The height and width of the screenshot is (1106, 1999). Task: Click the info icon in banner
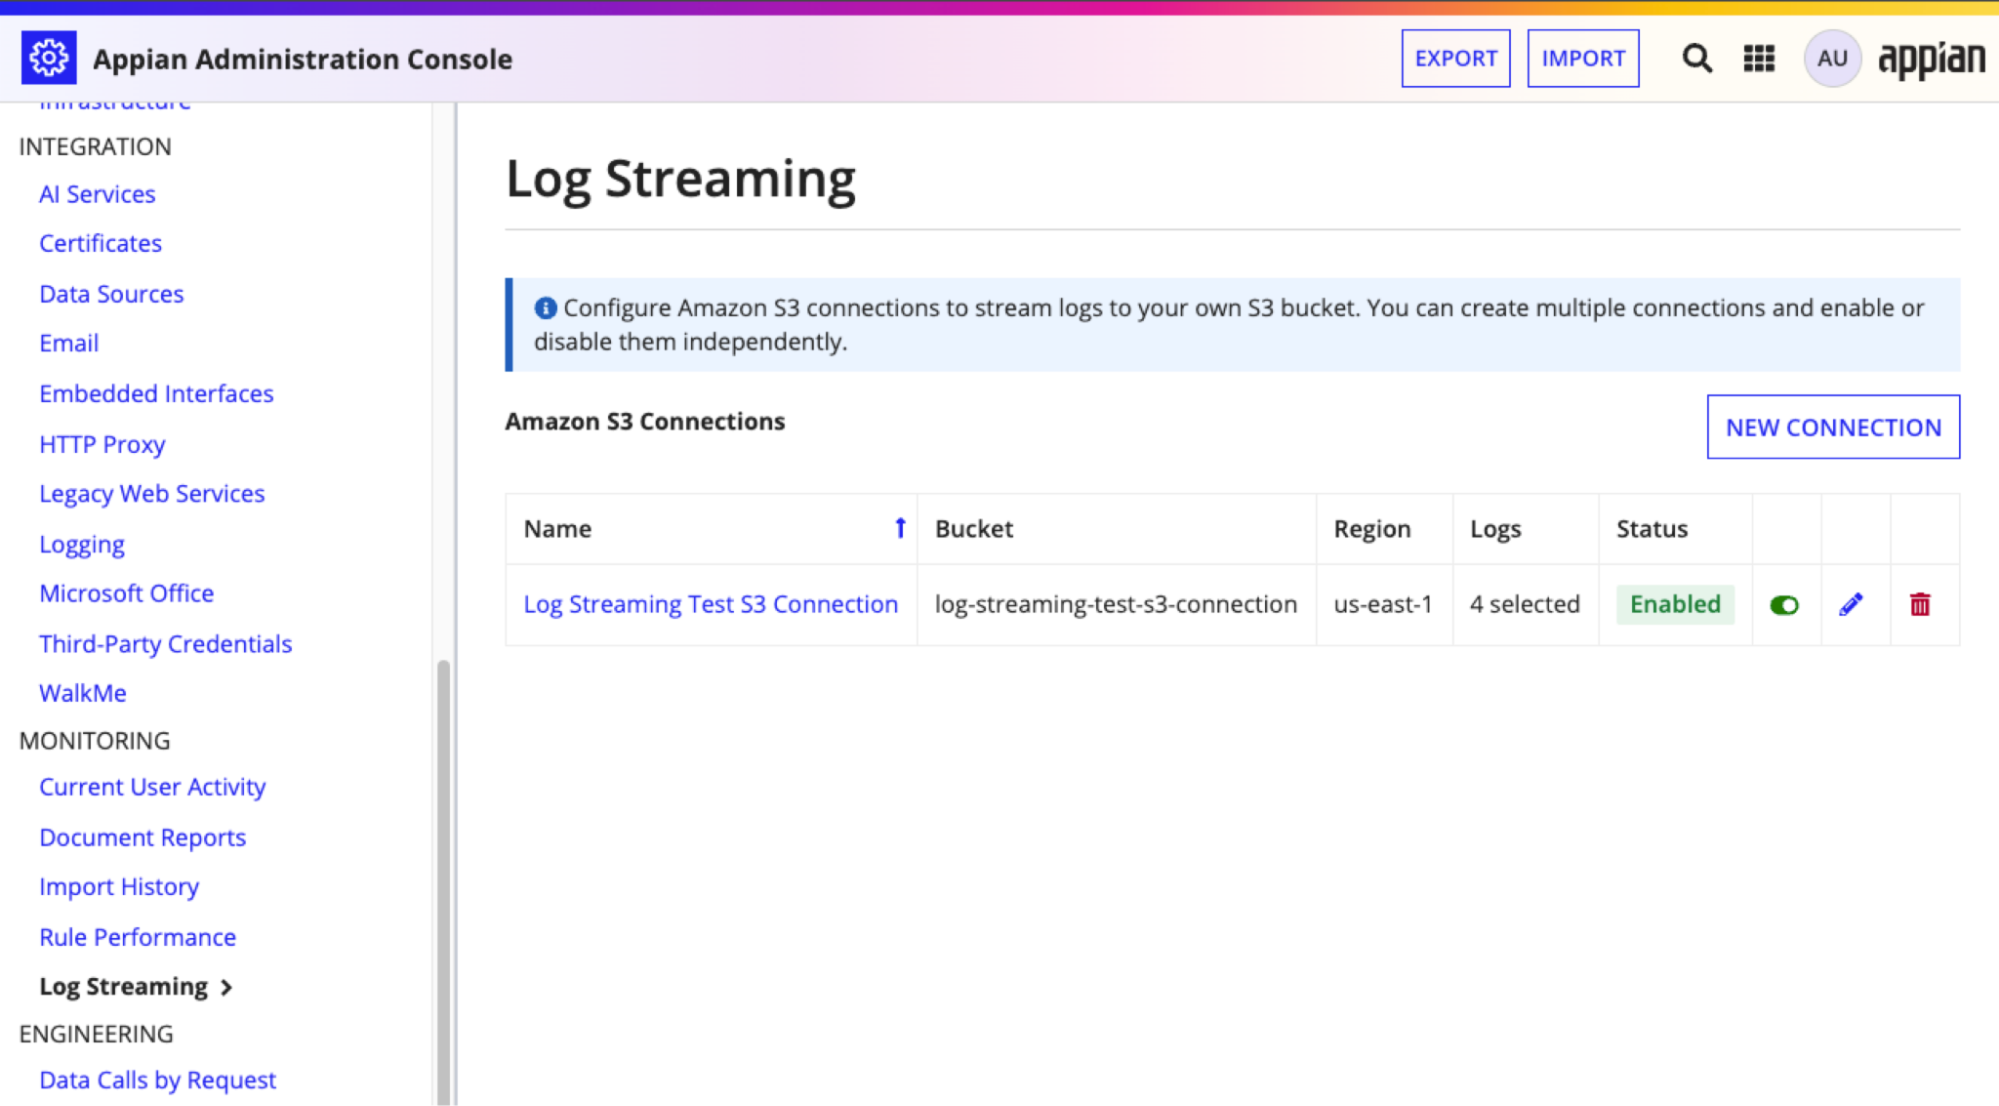pyautogui.click(x=545, y=308)
